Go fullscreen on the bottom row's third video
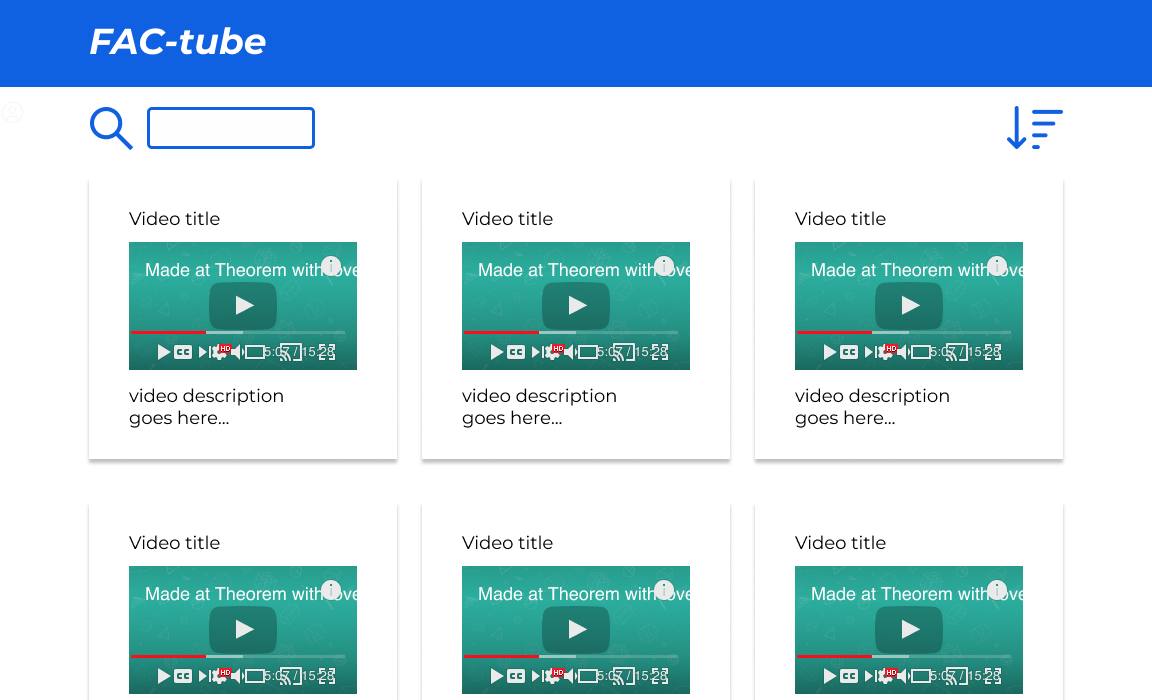The height and width of the screenshot is (700, 1152). point(993,676)
